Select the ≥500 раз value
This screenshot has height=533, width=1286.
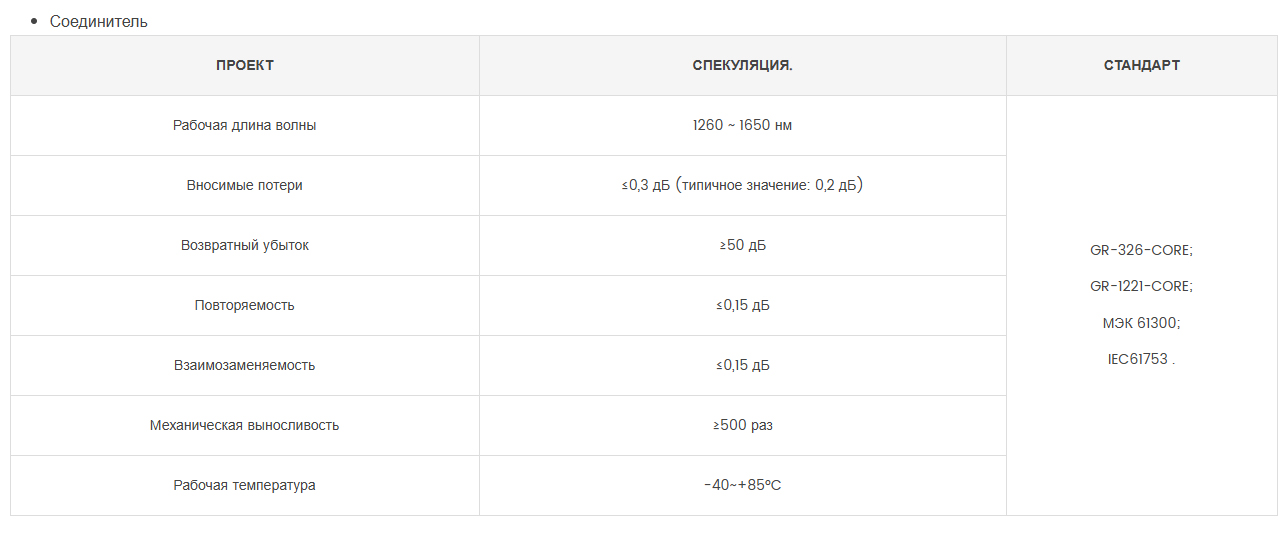click(x=742, y=425)
